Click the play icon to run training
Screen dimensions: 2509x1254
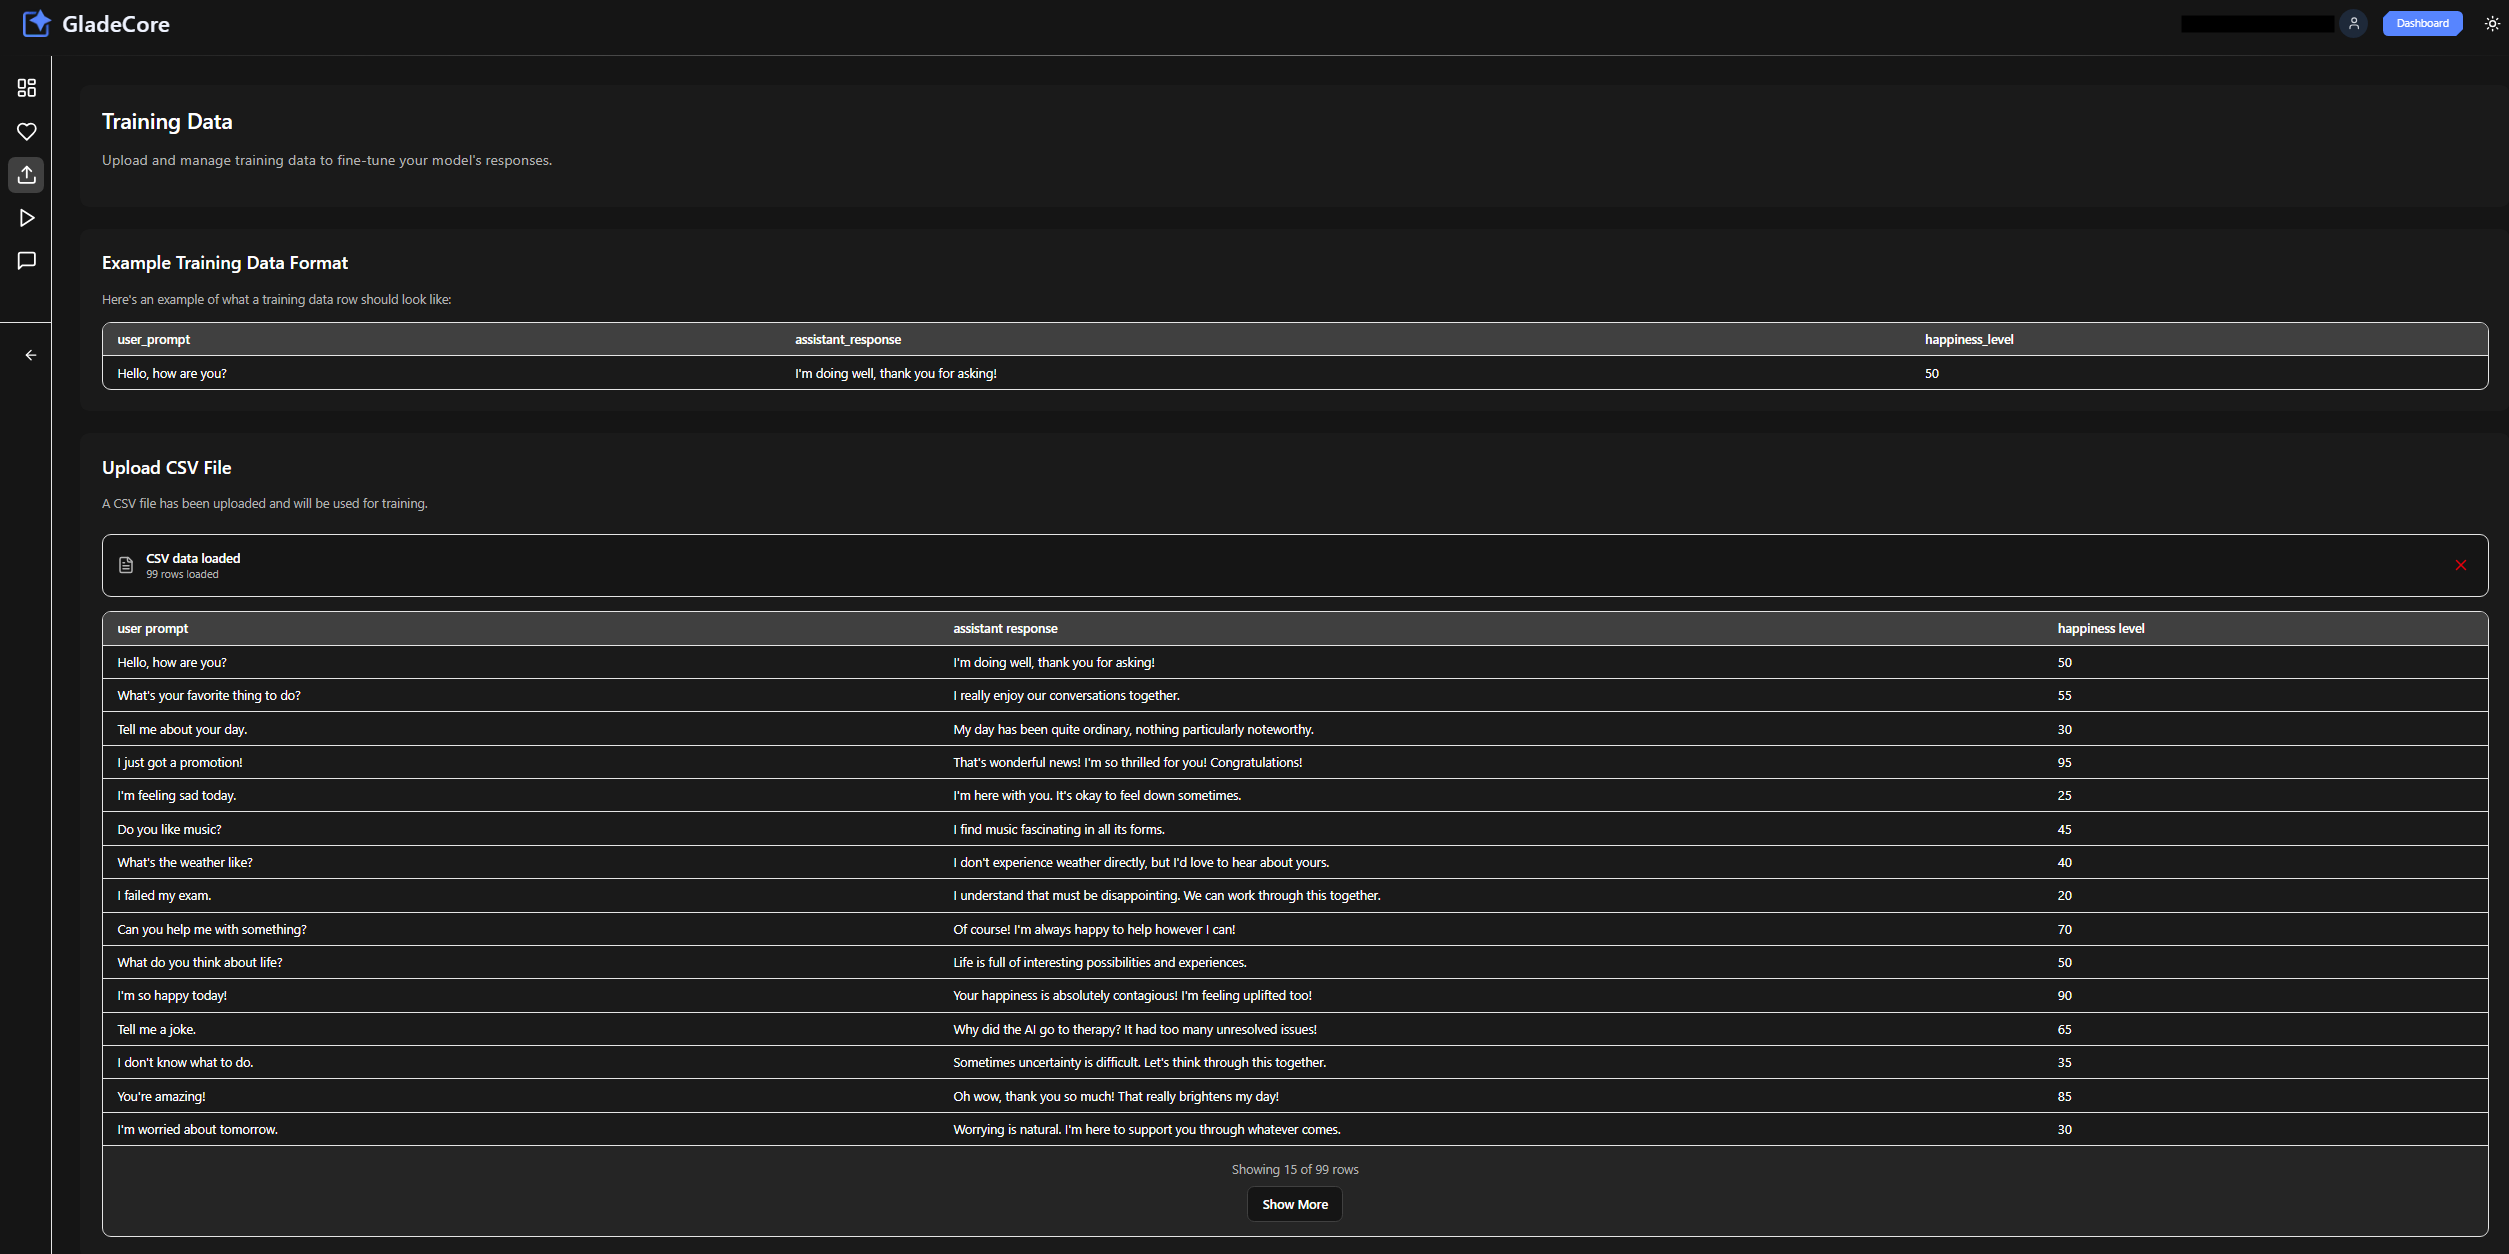tap(27, 217)
